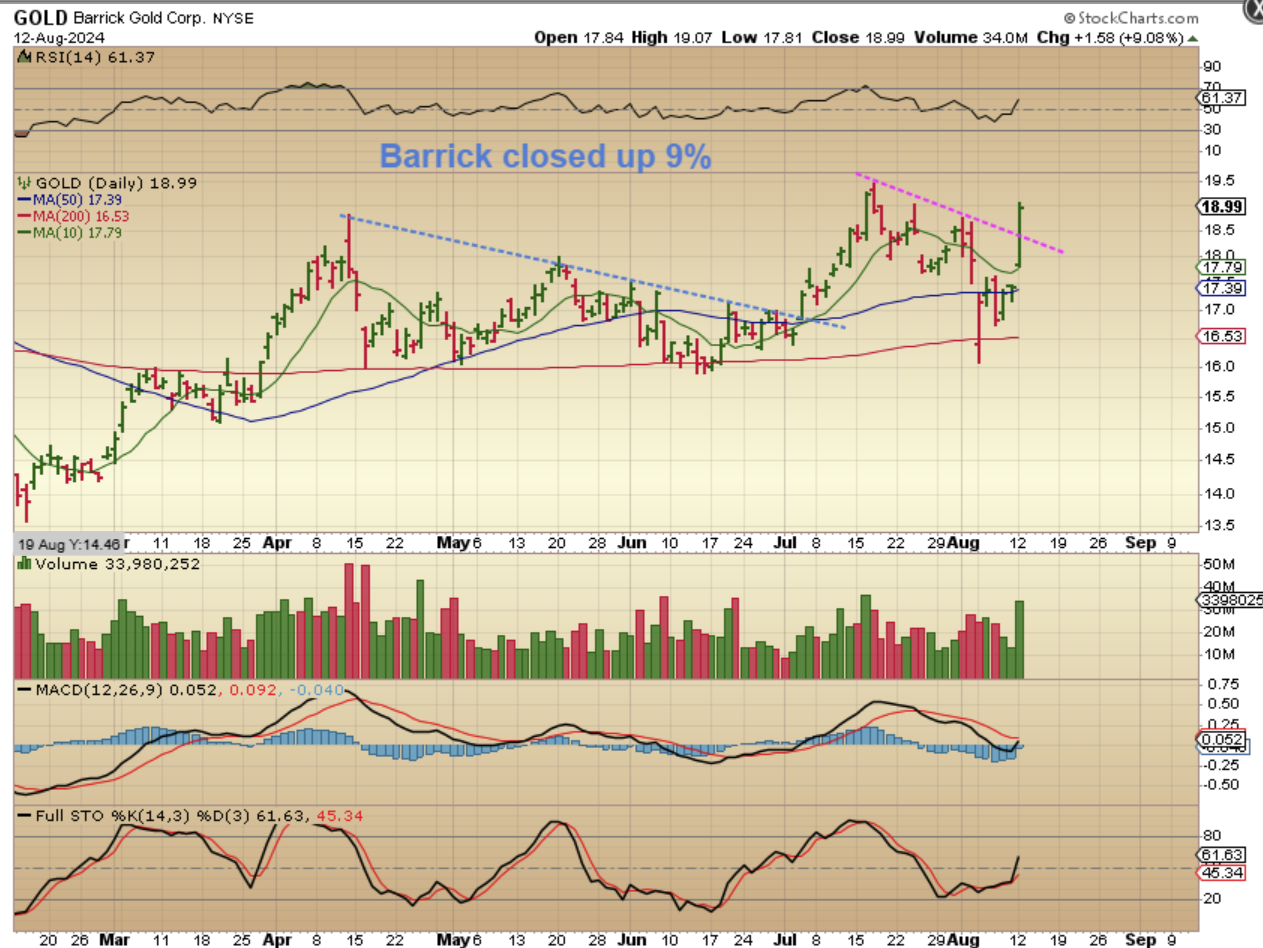Click the 50M volume axis label

point(1219,565)
